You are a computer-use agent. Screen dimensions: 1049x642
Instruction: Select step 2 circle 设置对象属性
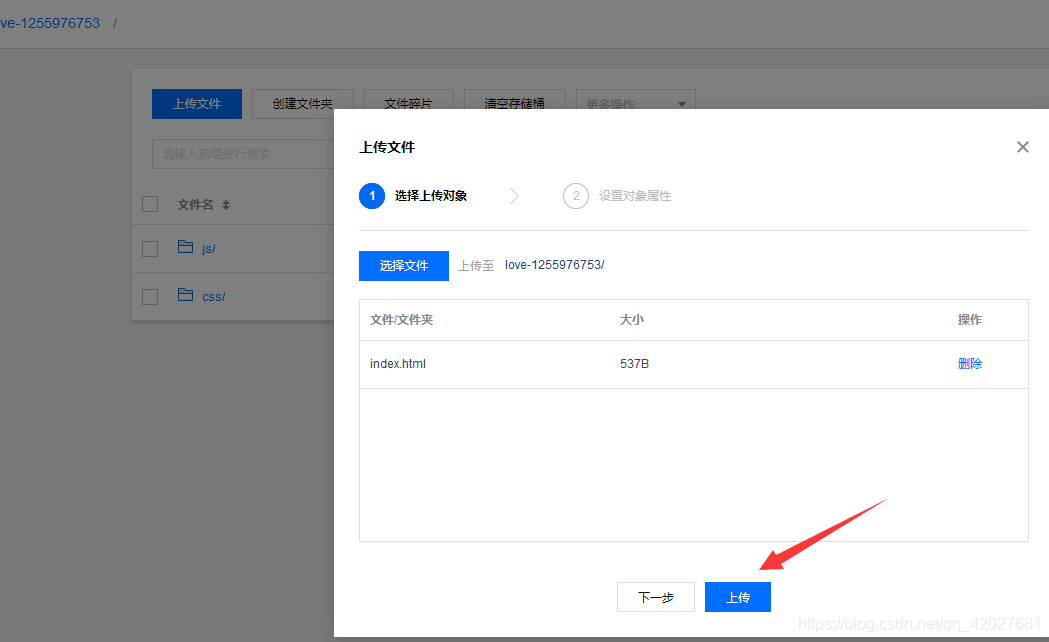[x=575, y=196]
